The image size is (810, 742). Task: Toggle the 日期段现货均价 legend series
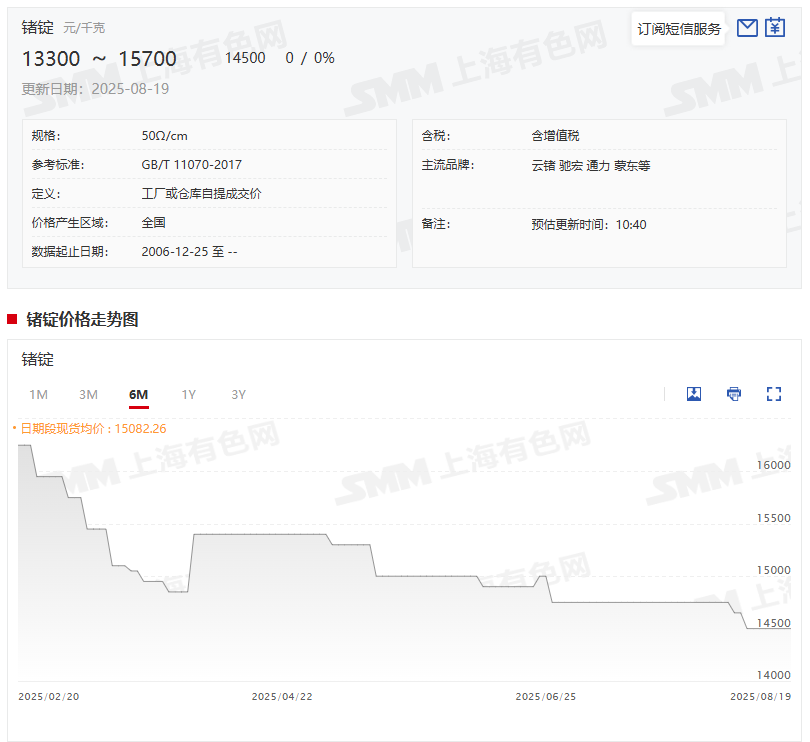tap(90, 428)
